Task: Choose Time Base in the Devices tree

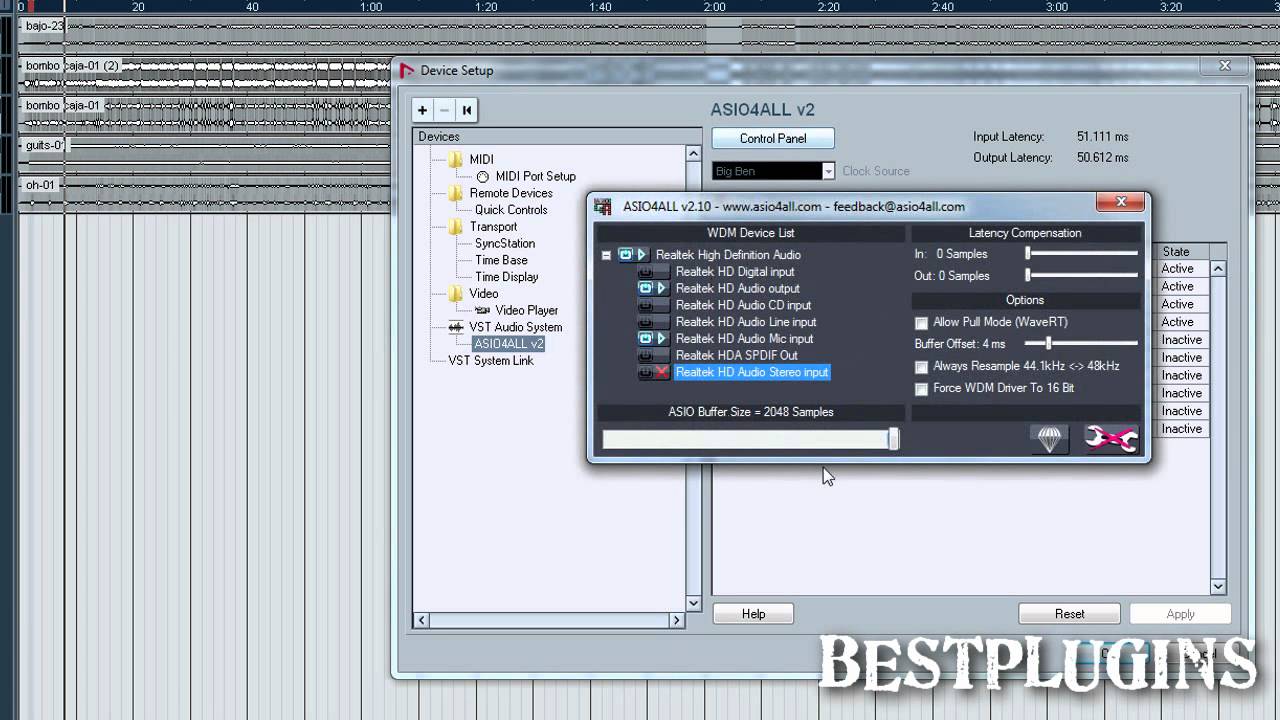Action: [x=501, y=260]
